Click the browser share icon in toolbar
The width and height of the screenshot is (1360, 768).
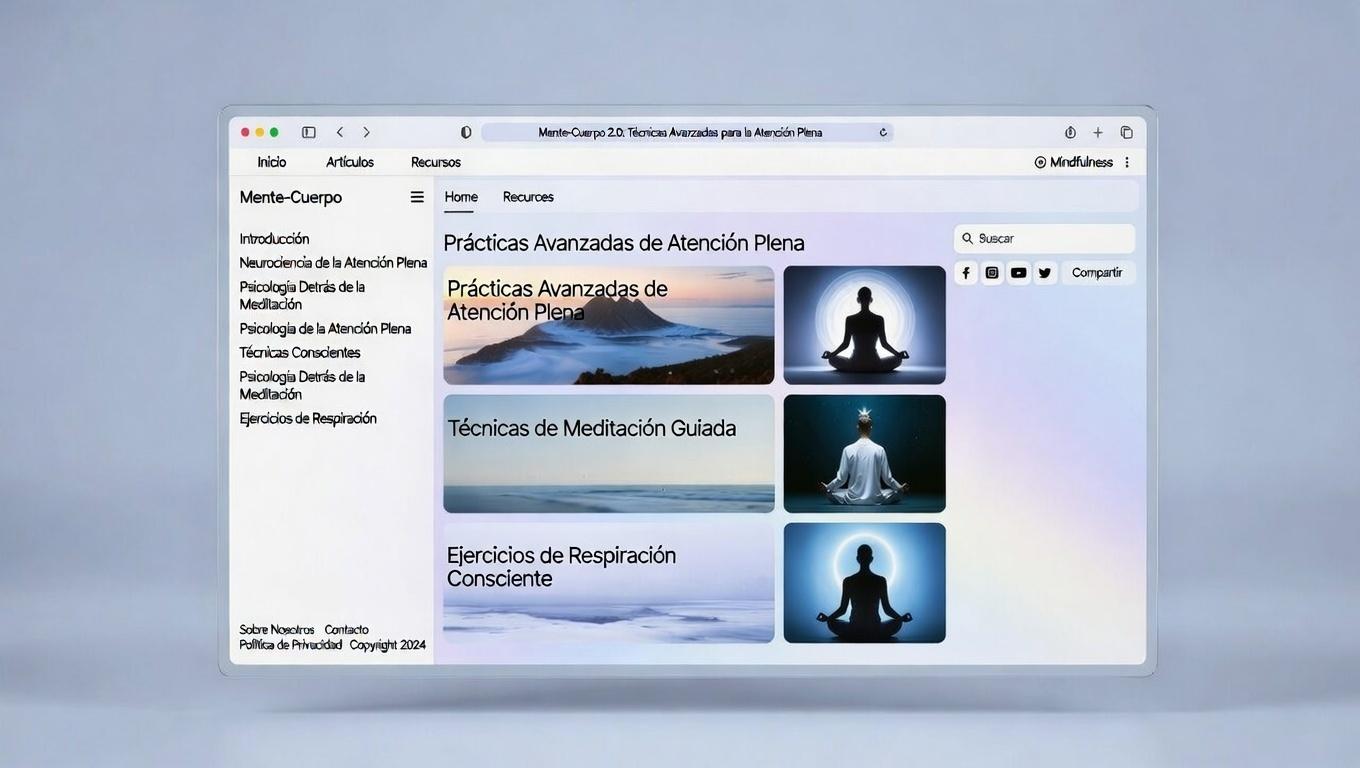pyautogui.click(x=1070, y=132)
